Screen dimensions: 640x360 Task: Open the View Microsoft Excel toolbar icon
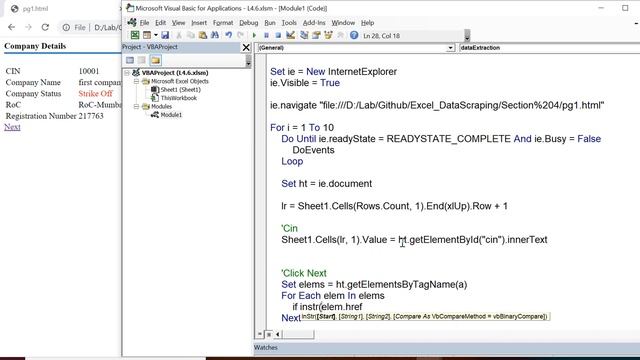(x=135, y=36)
